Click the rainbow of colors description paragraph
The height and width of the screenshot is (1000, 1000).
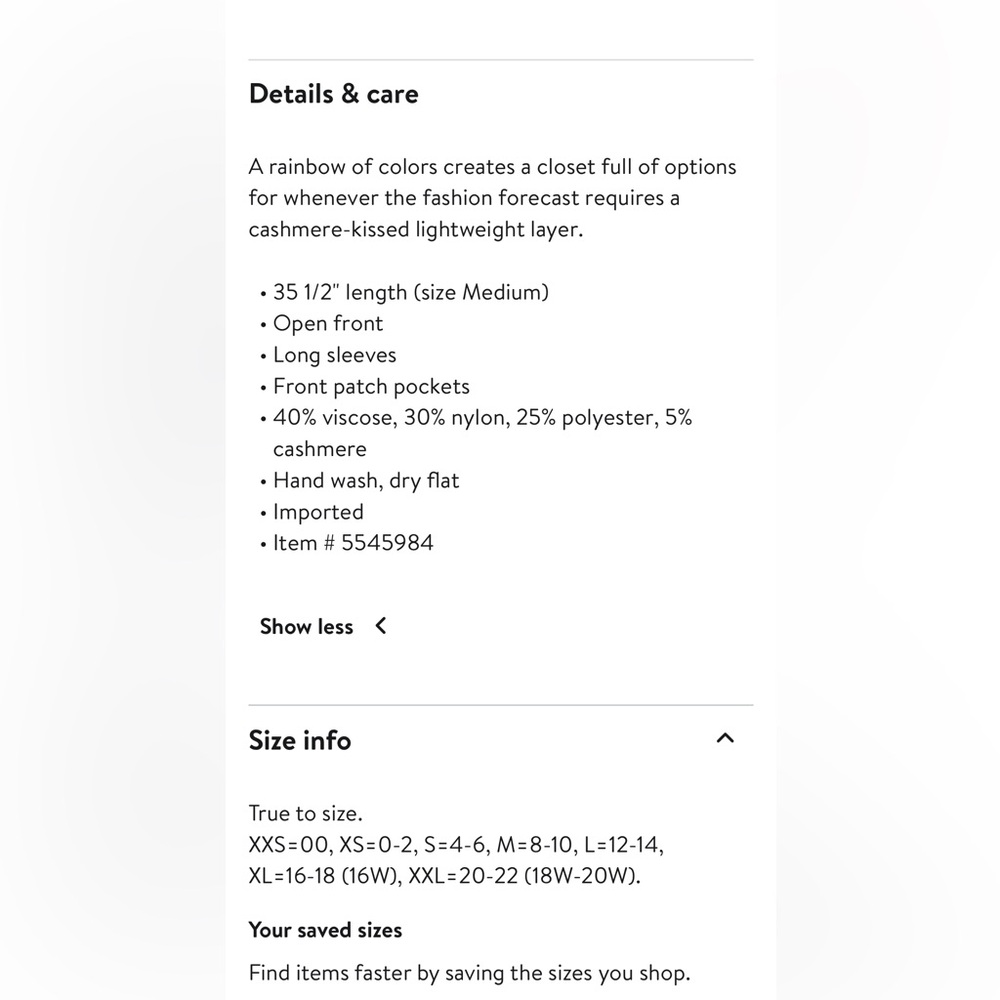(492, 198)
